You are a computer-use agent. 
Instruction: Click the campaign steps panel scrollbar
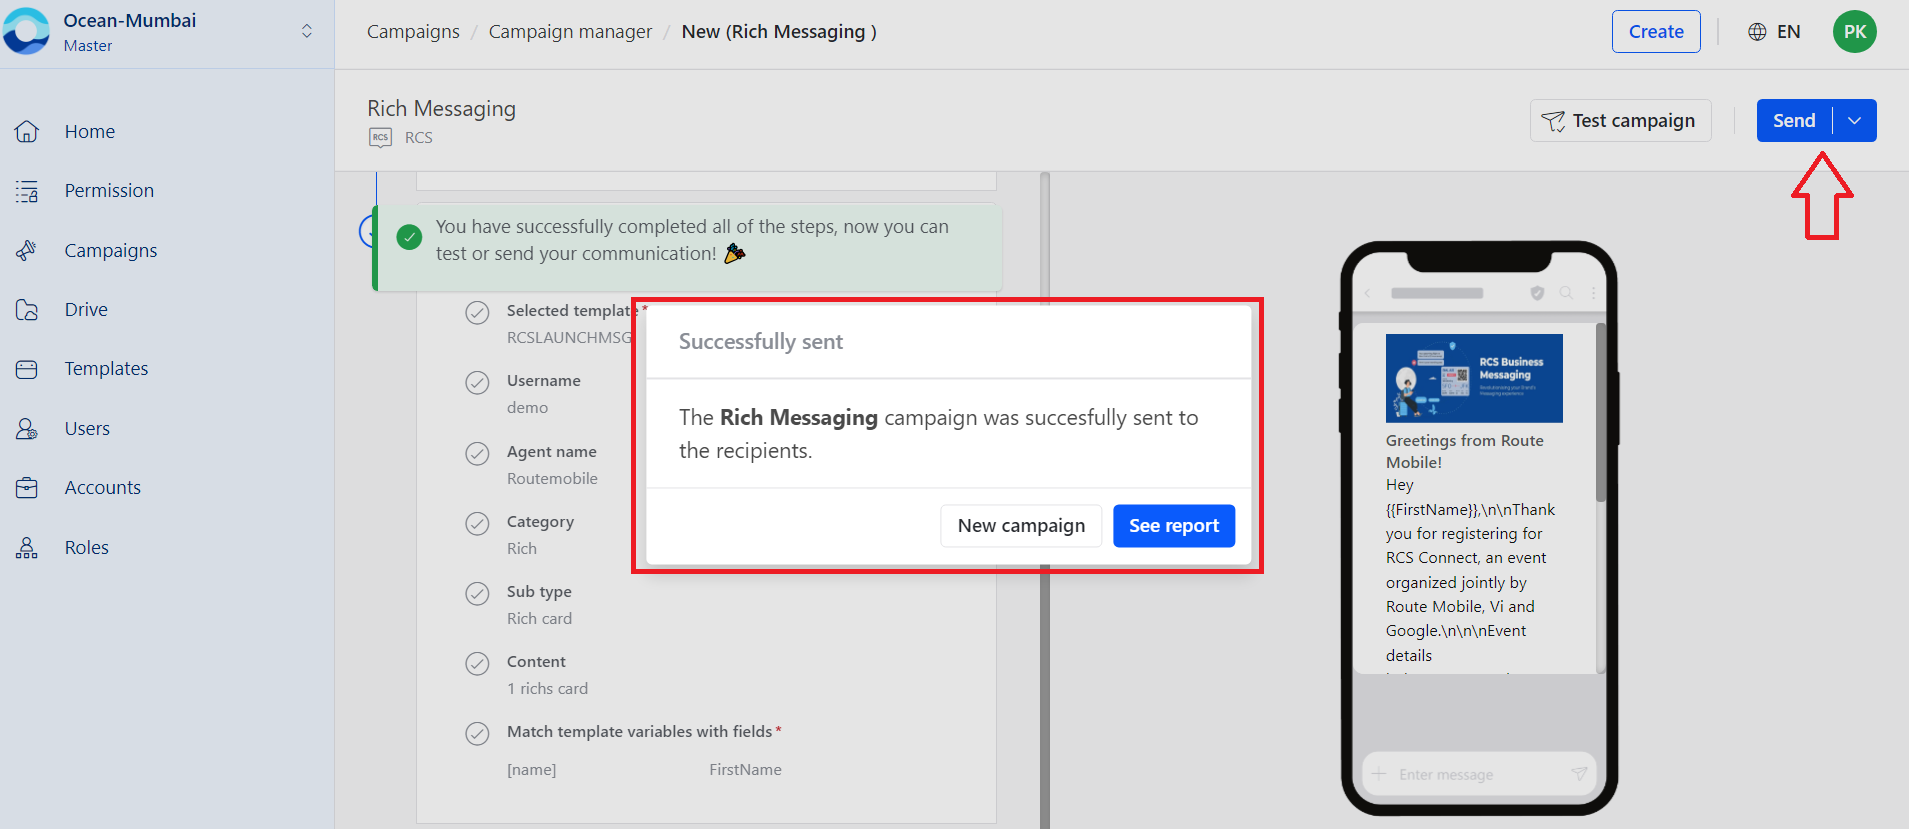click(1045, 500)
